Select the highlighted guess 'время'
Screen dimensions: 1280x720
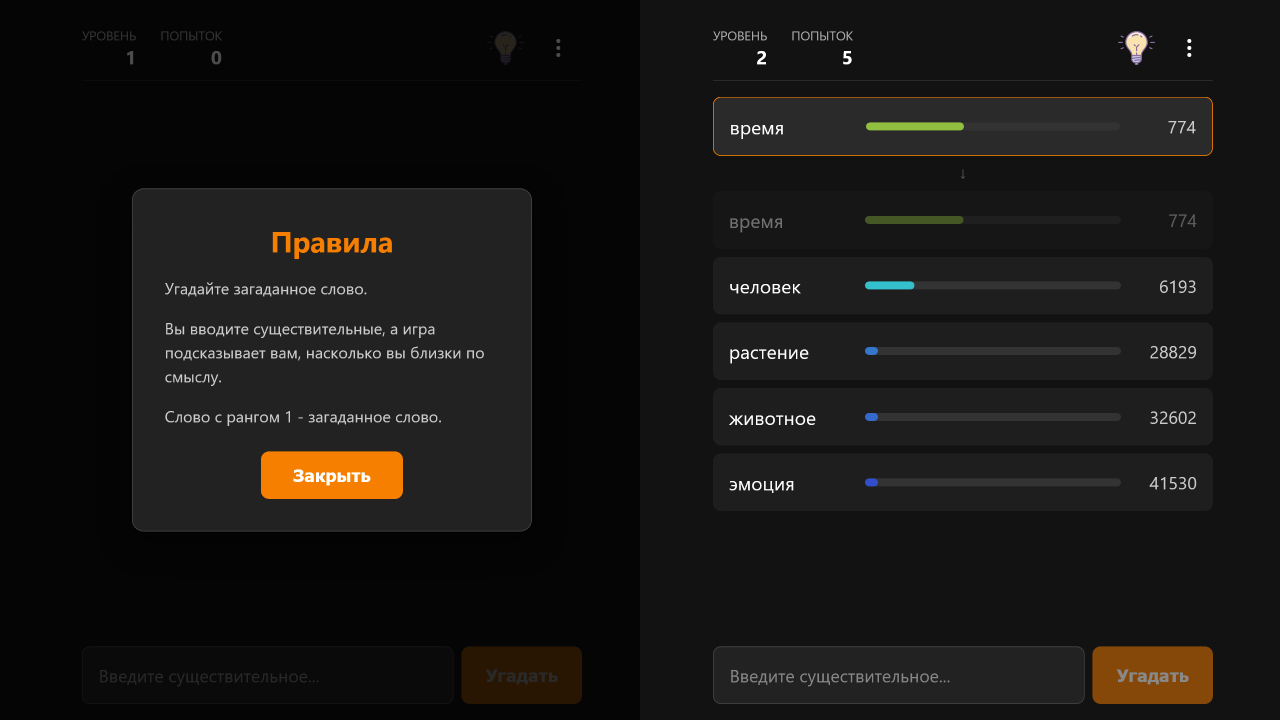click(x=962, y=126)
